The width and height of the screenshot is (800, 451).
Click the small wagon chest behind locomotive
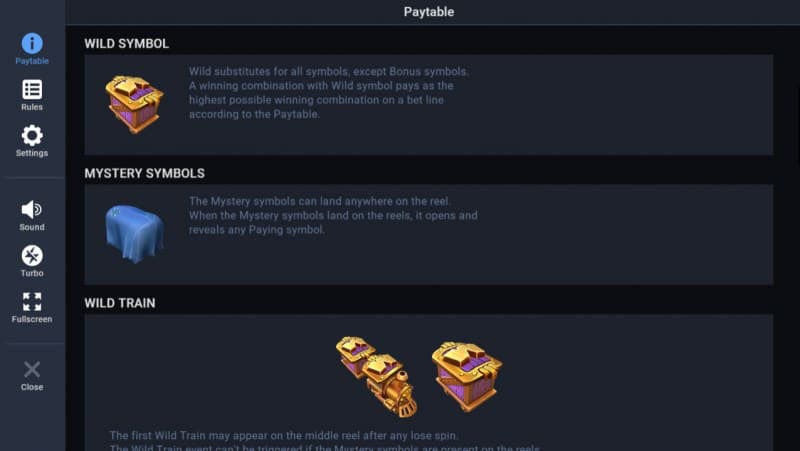[x=354, y=355]
